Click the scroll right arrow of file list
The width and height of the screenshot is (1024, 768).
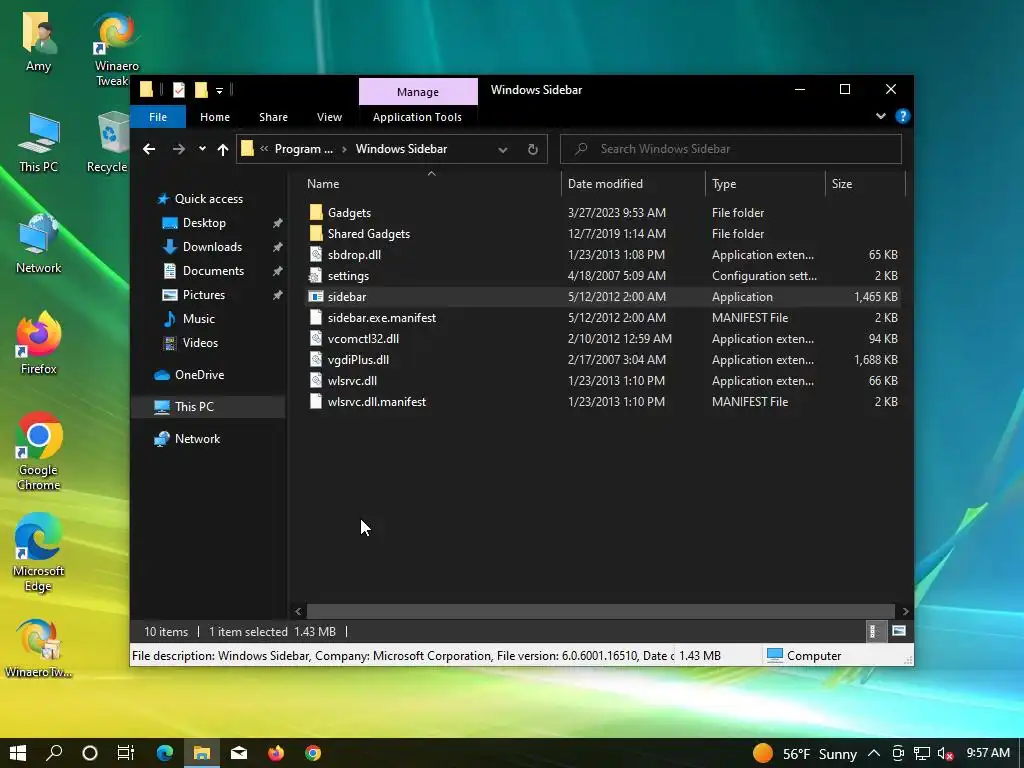pyautogui.click(x=905, y=611)
